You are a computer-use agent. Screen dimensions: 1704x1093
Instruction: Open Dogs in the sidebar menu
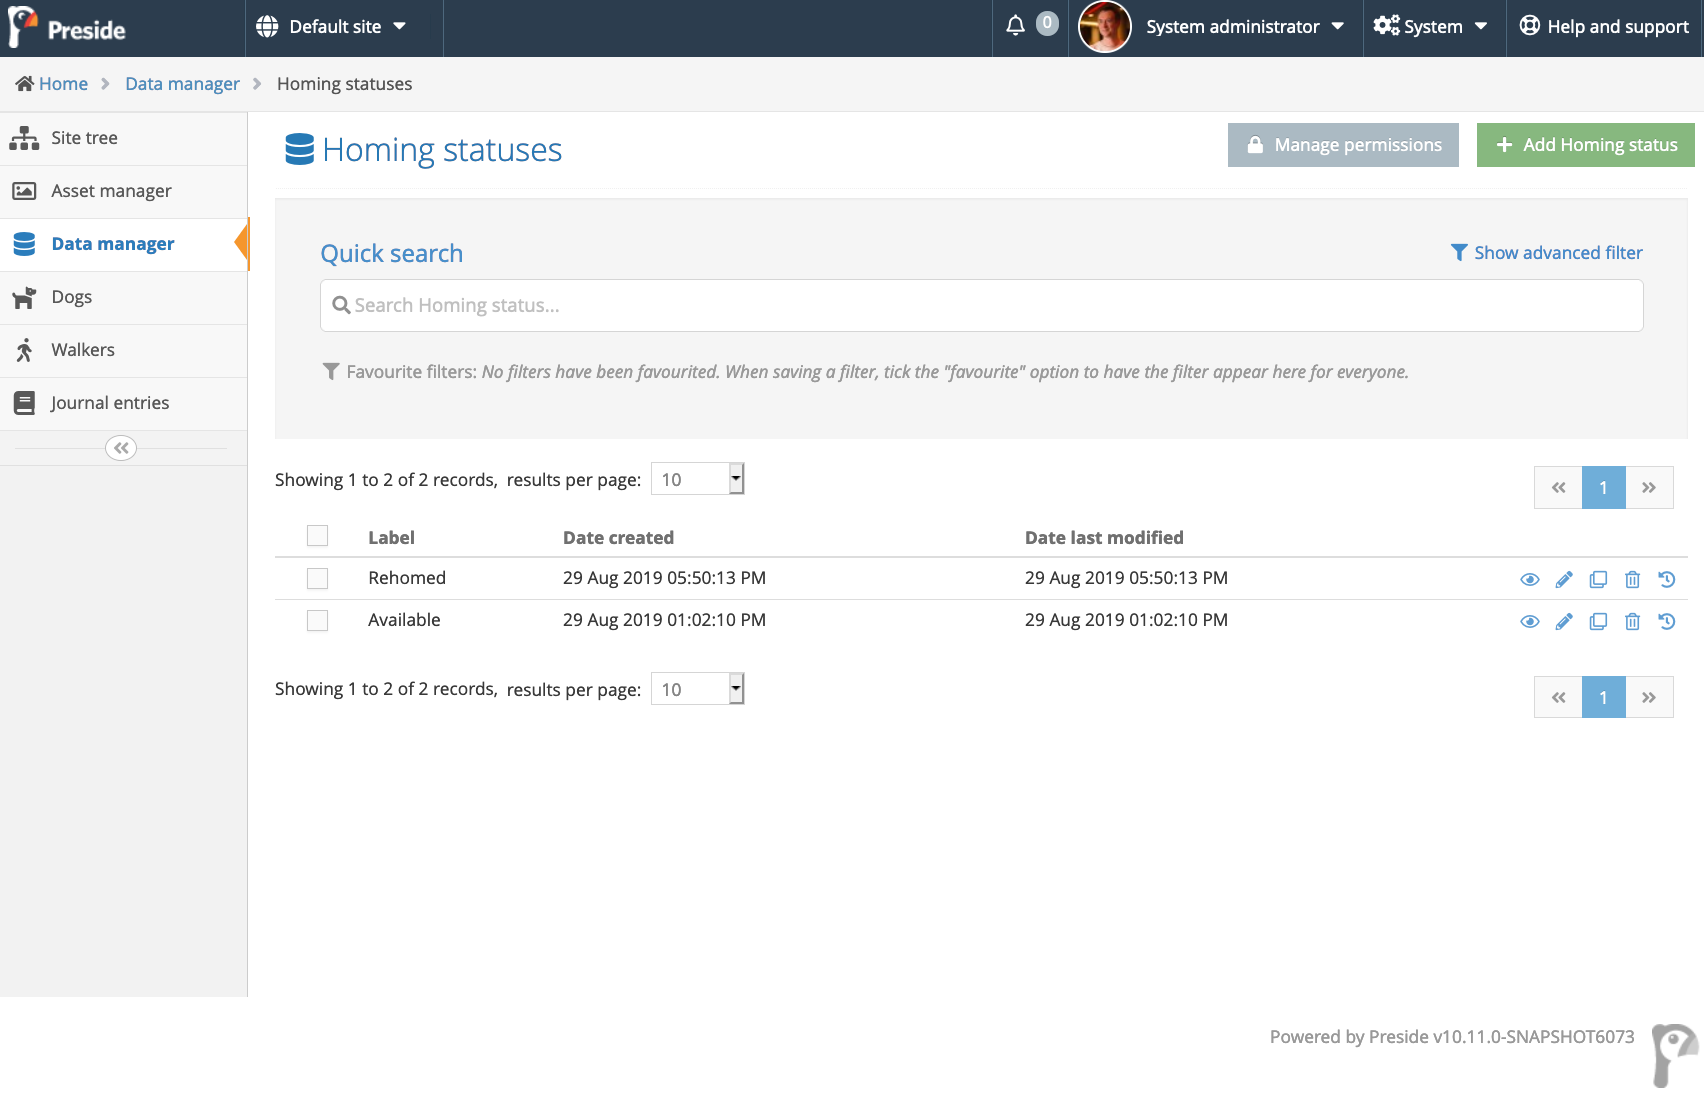[72, 297]
